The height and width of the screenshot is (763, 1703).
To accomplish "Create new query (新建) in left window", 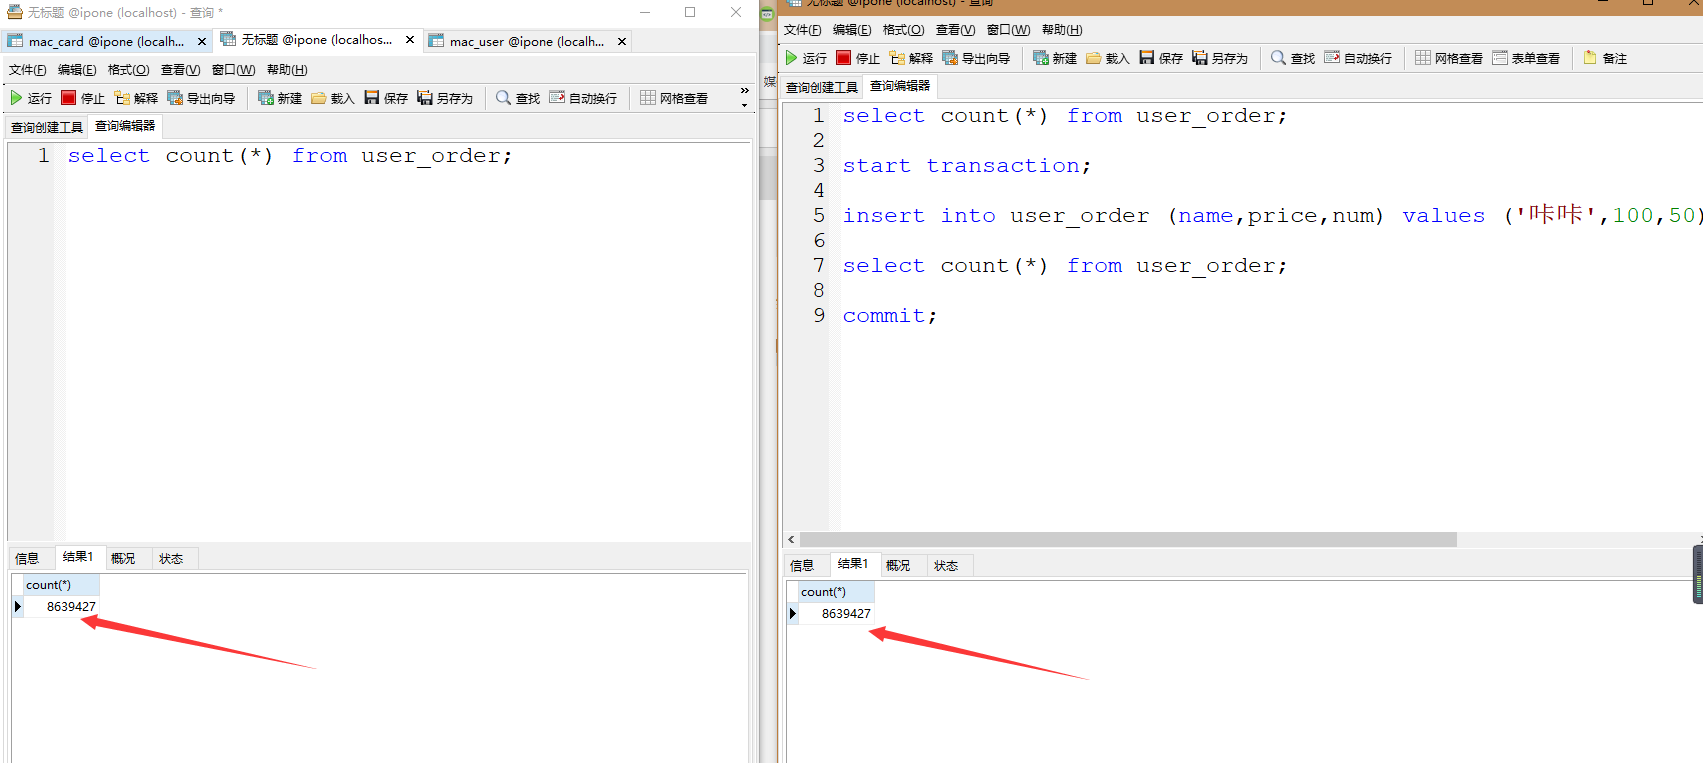I will 280,98.
